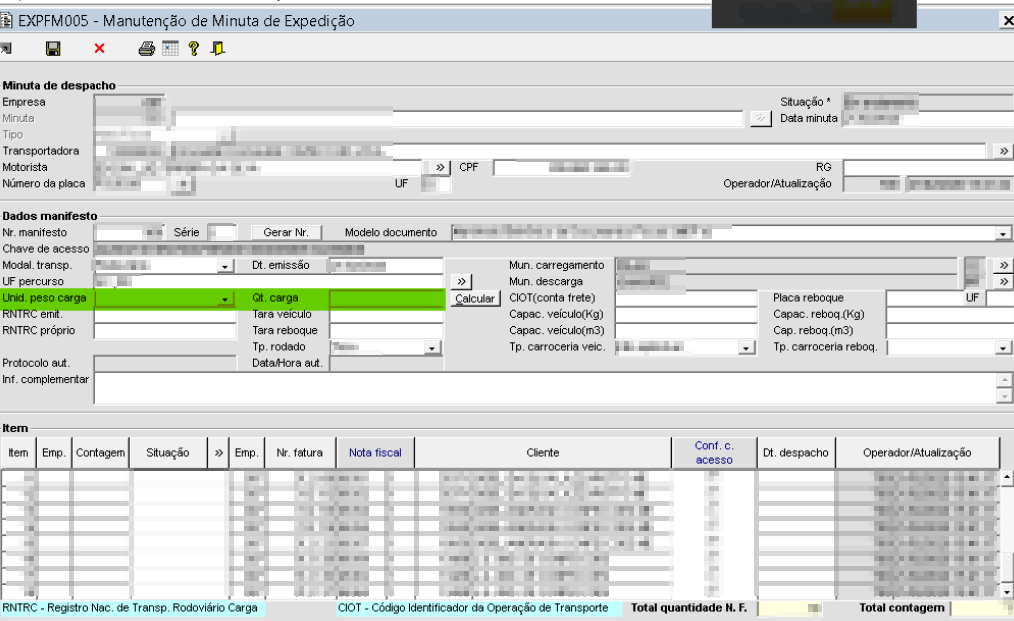Focus the Nr. manifesto input field
This screenshot has width=1014, height=621.
pos(129,232)
